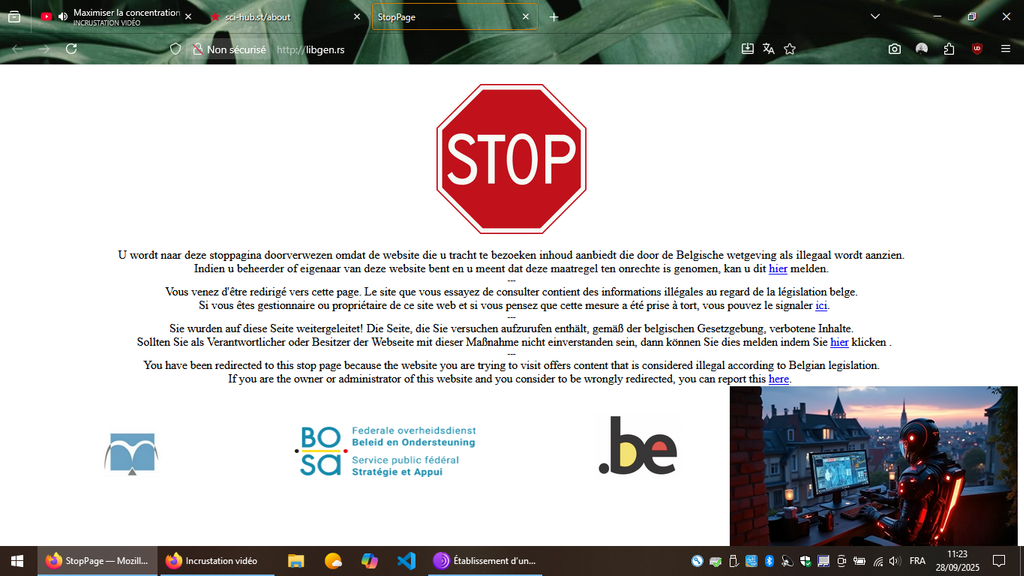
Task: Open a new tab with plus button
Action: (554, 17)
